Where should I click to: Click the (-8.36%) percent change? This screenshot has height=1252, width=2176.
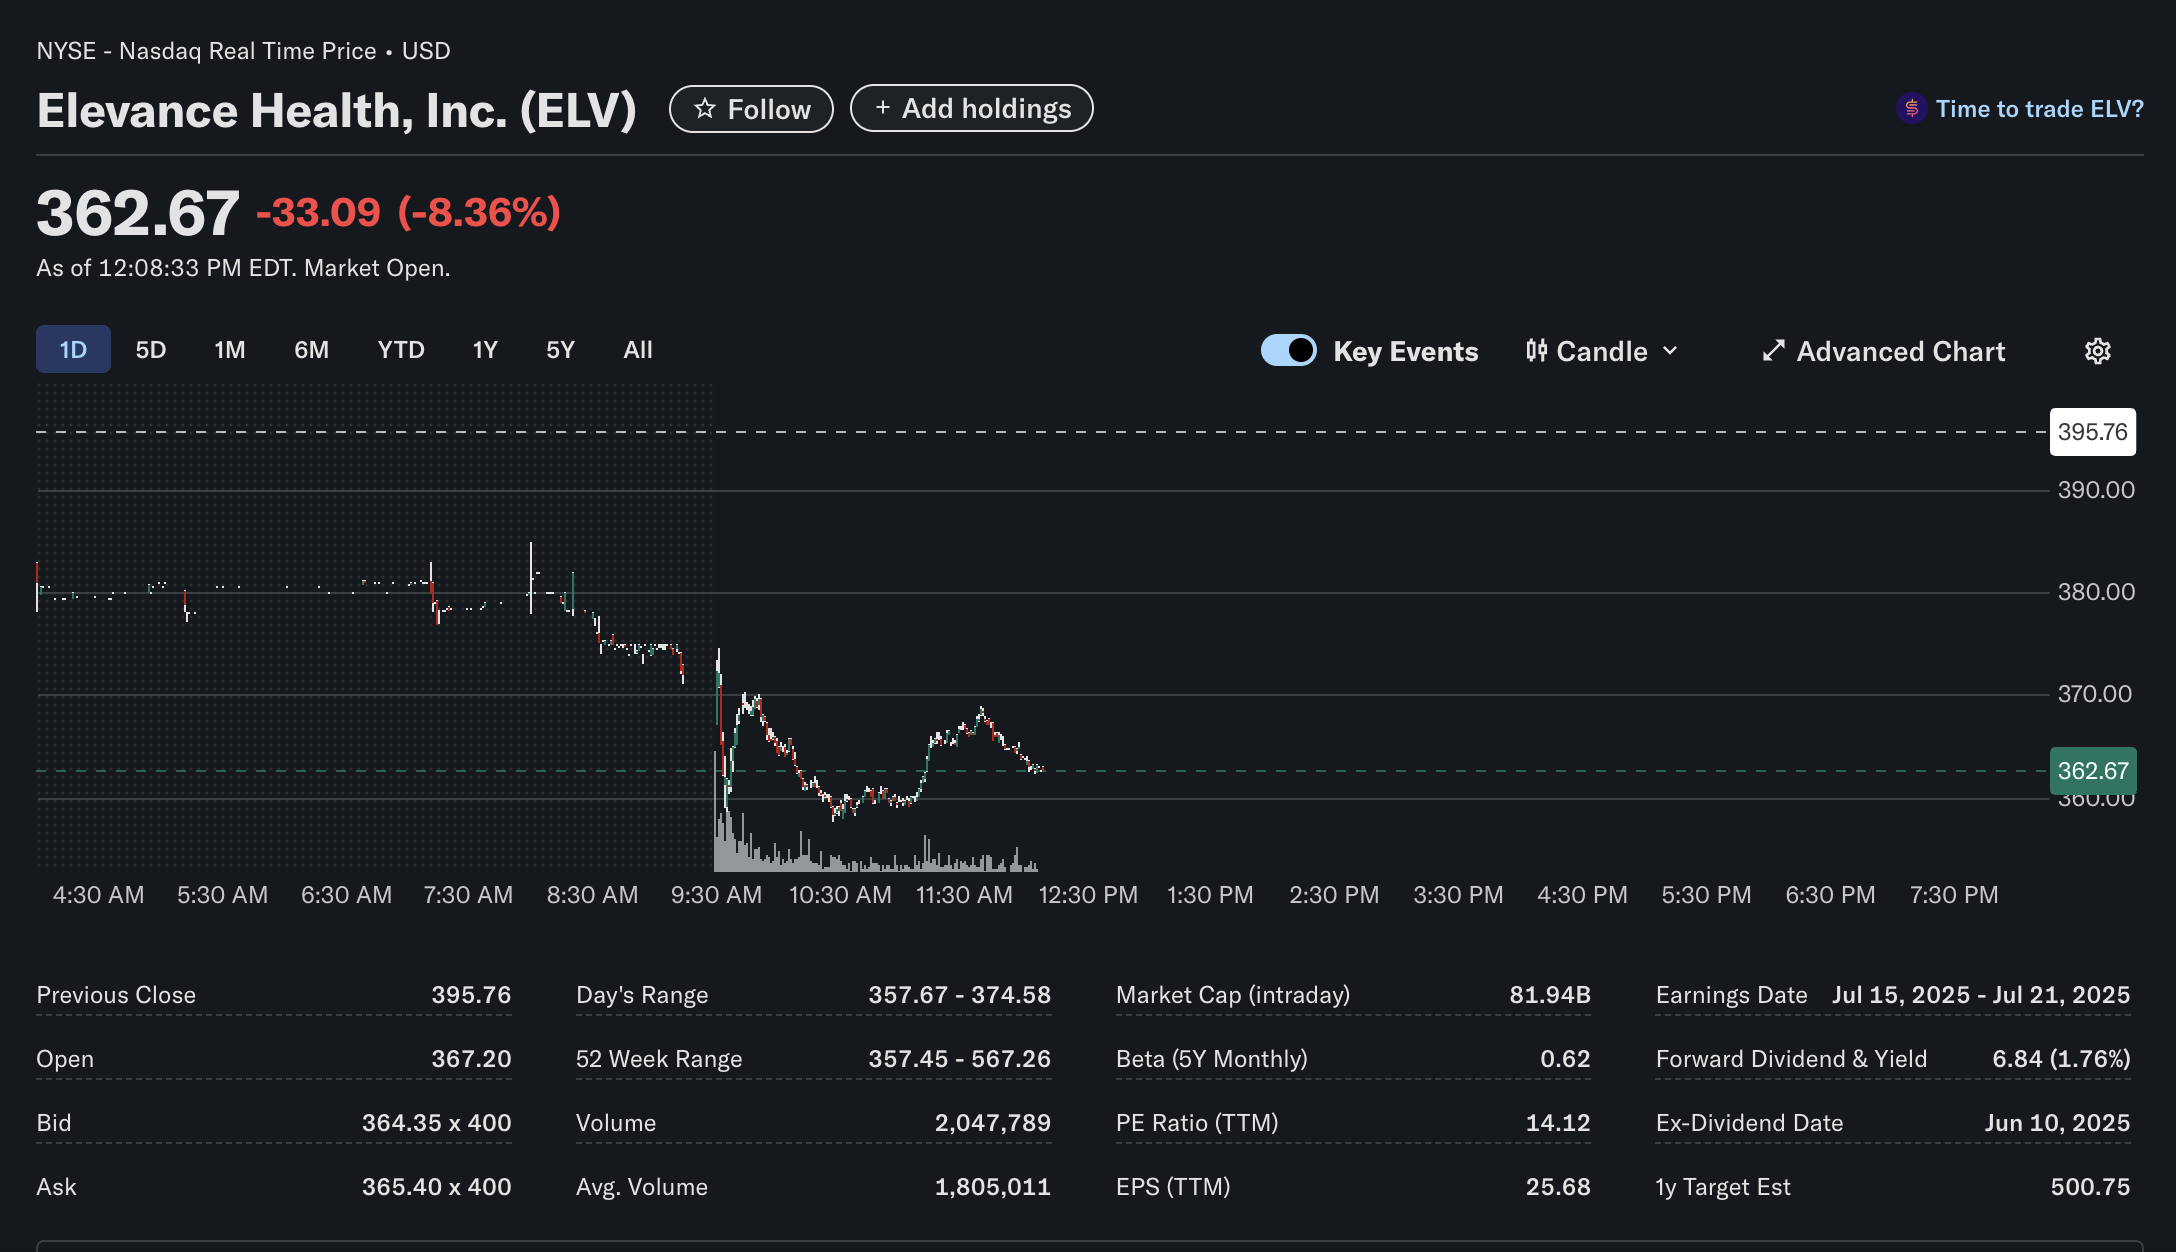click(x=479, y=212)
